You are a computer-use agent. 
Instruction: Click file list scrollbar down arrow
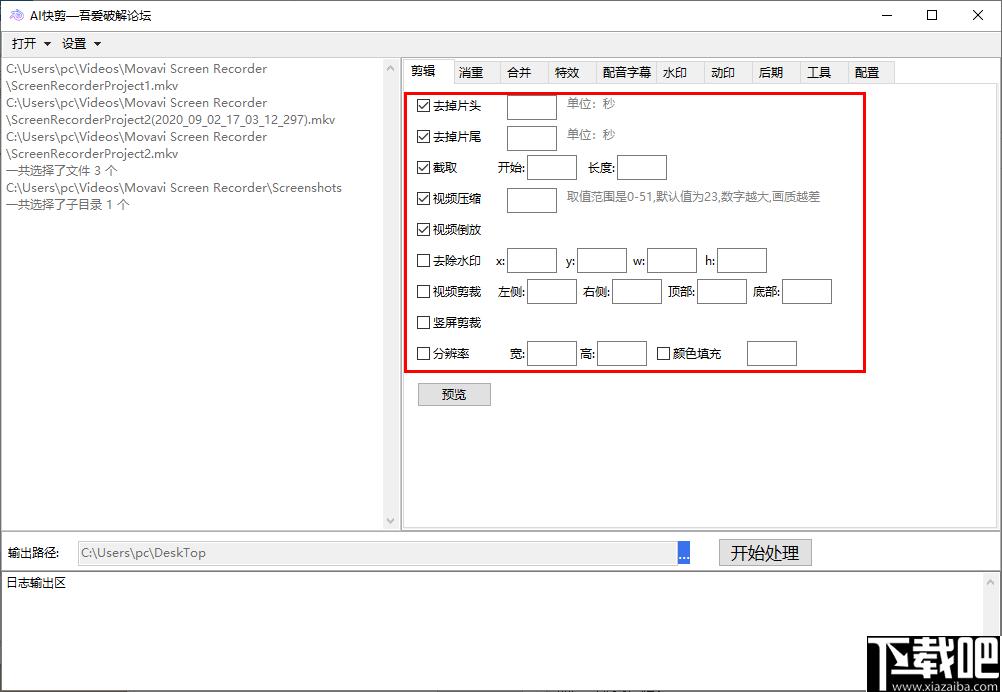click(391, 521)
